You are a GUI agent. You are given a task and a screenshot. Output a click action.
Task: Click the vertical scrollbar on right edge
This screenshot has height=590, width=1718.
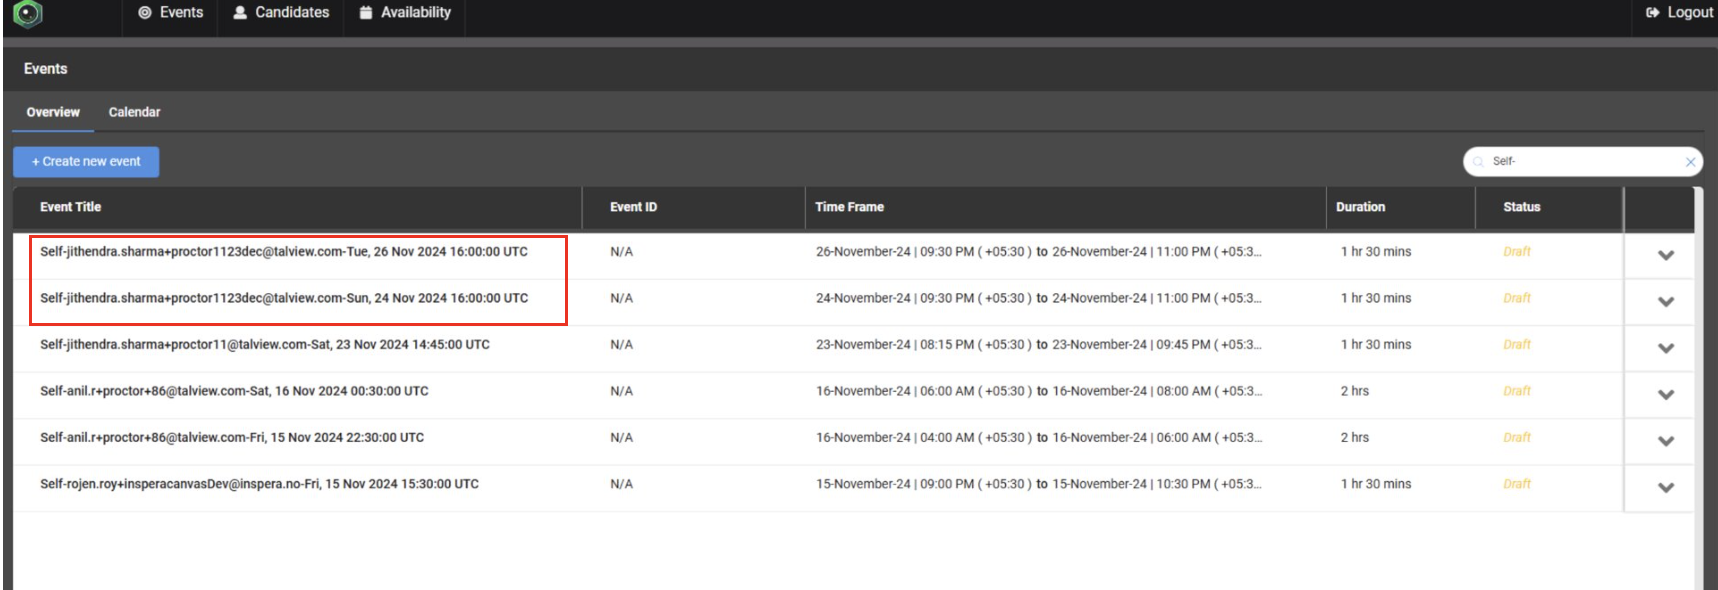(x=1698, y=388)
